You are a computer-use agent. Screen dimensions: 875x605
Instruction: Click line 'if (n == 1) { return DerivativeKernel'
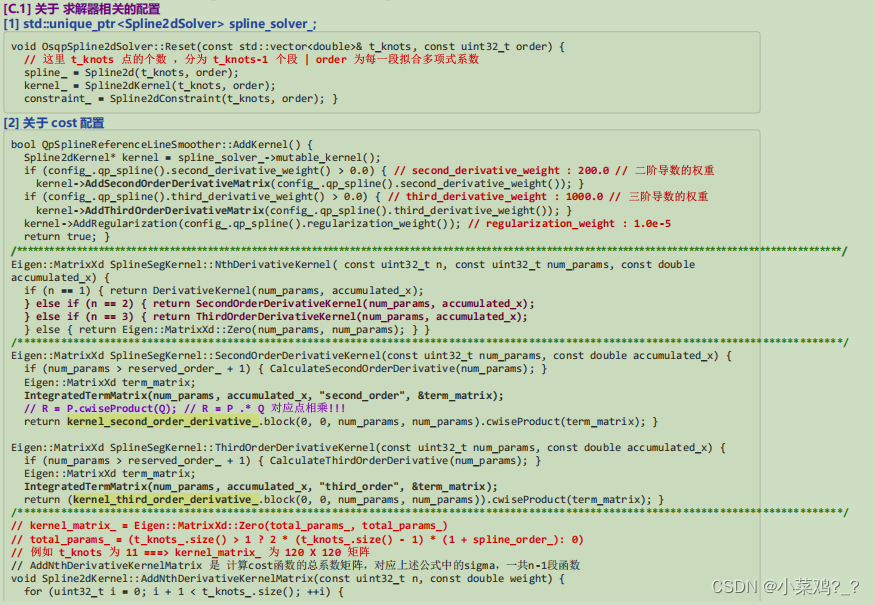click(224, 291)
